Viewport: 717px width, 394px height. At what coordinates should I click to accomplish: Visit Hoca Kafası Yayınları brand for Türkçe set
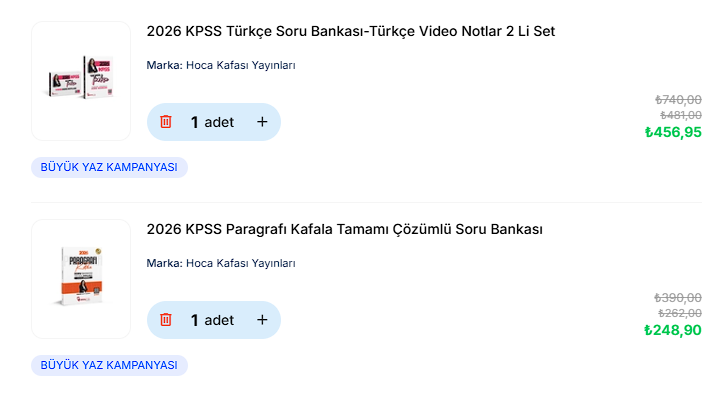241,65
